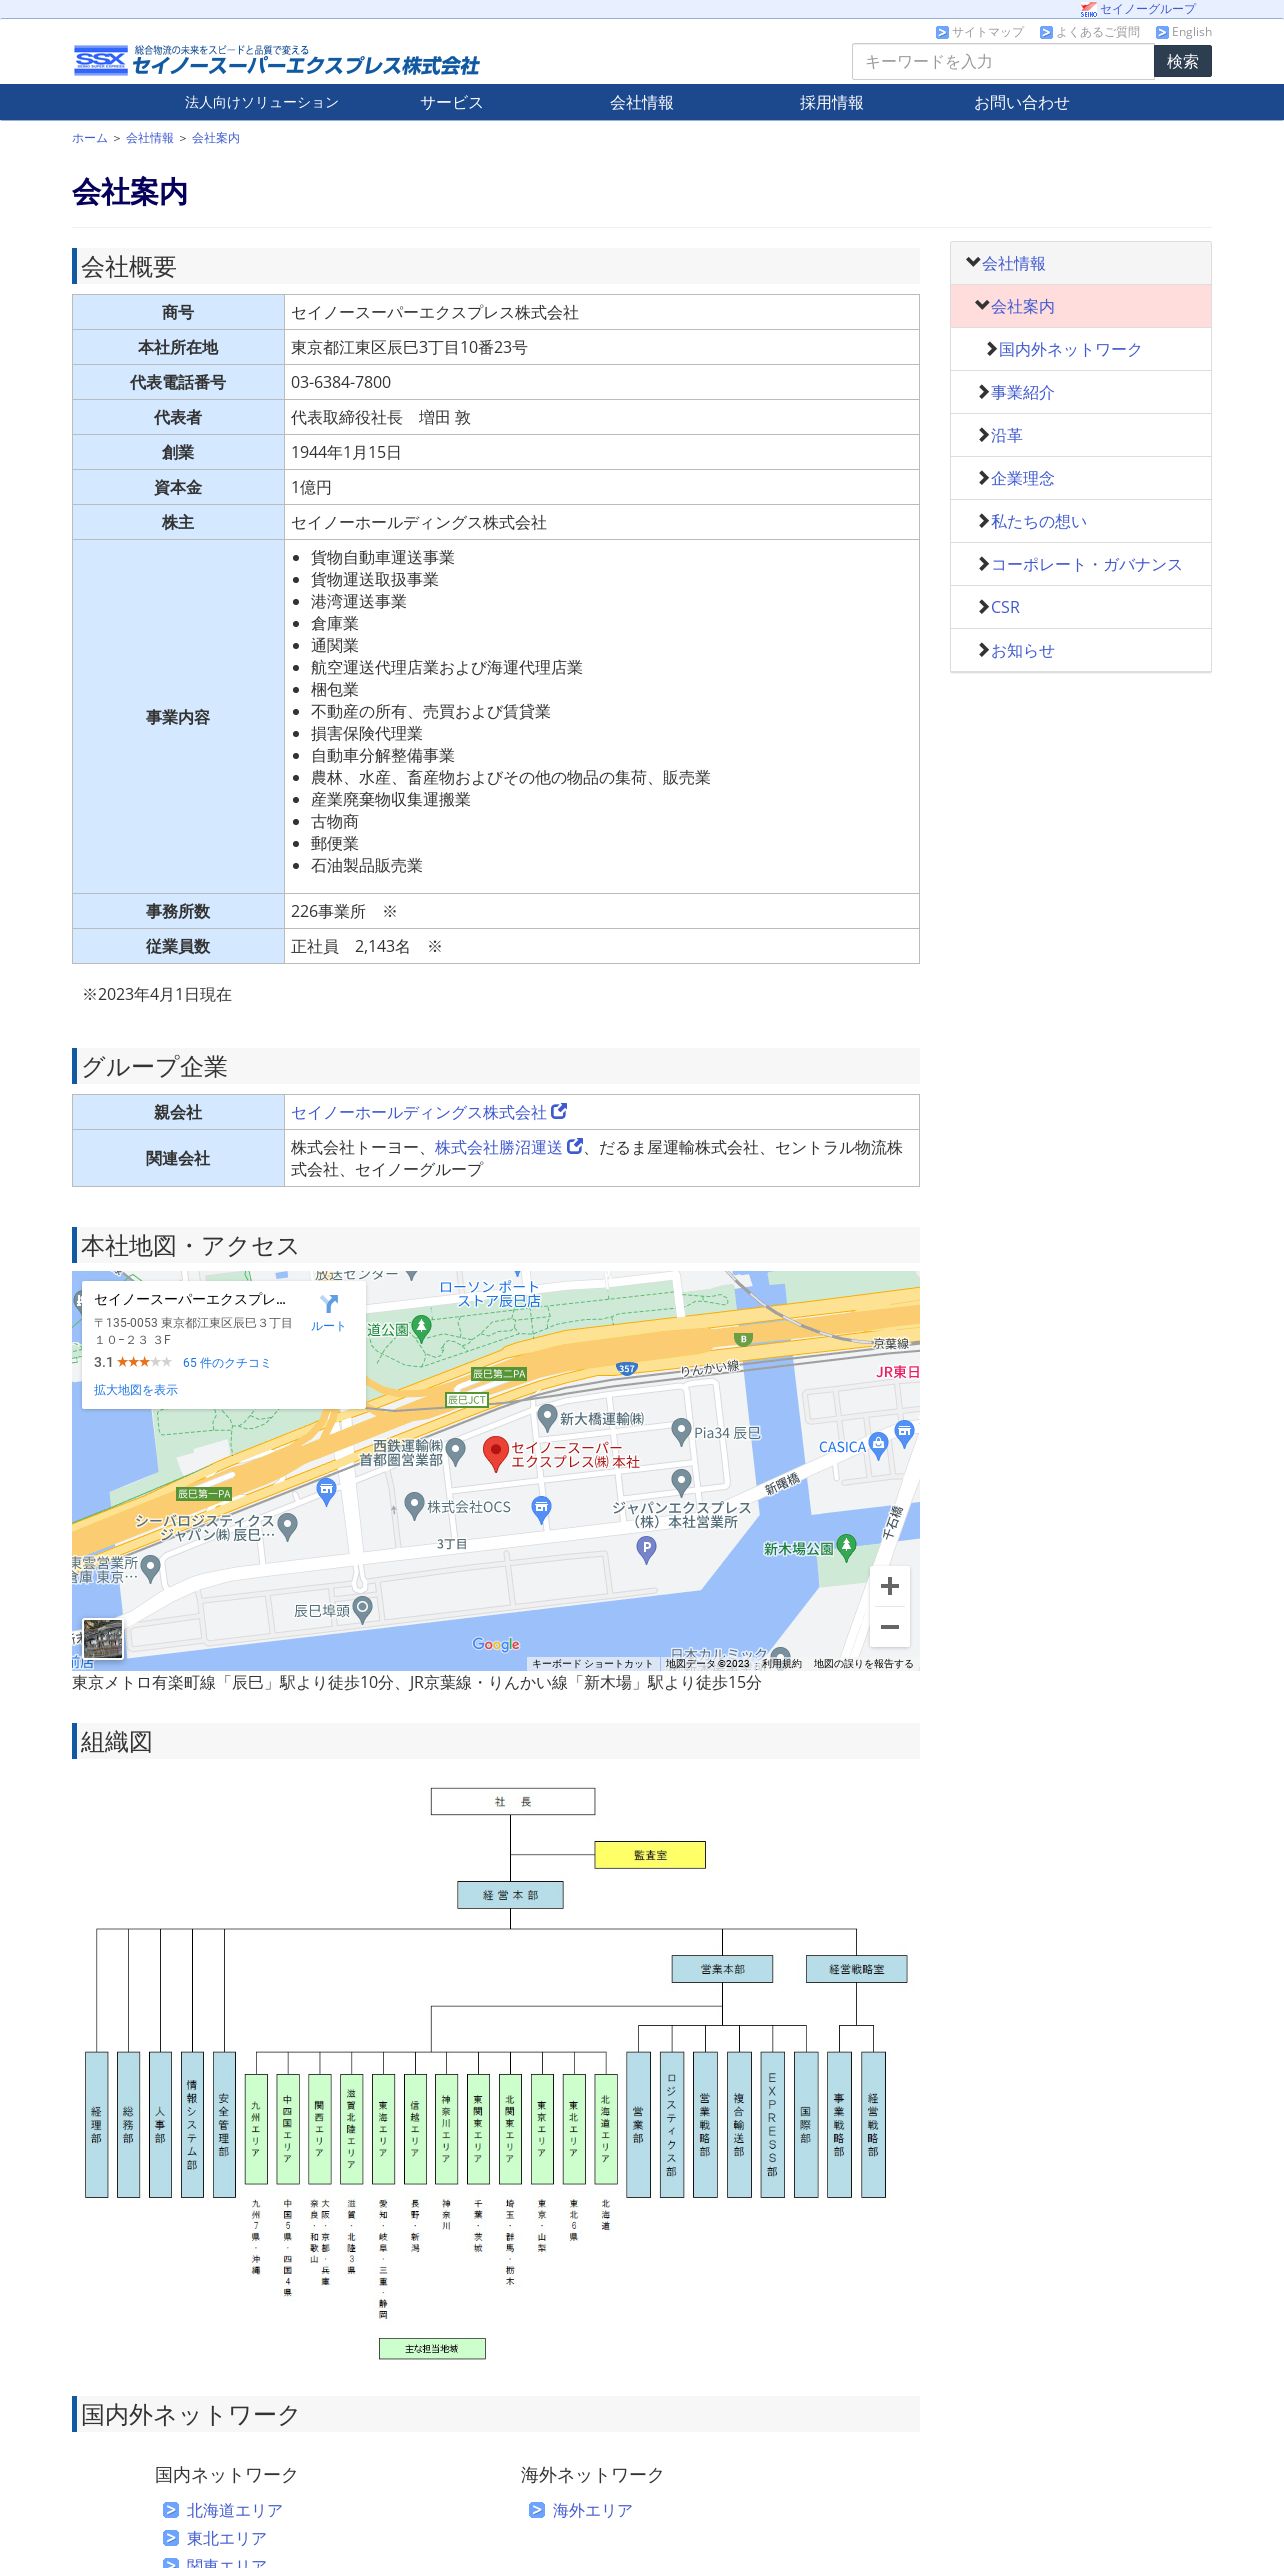The width and height of the screenshot is (1284, 2568).
Task: Zoom out on the map
Action: (x=890, y=1627)
